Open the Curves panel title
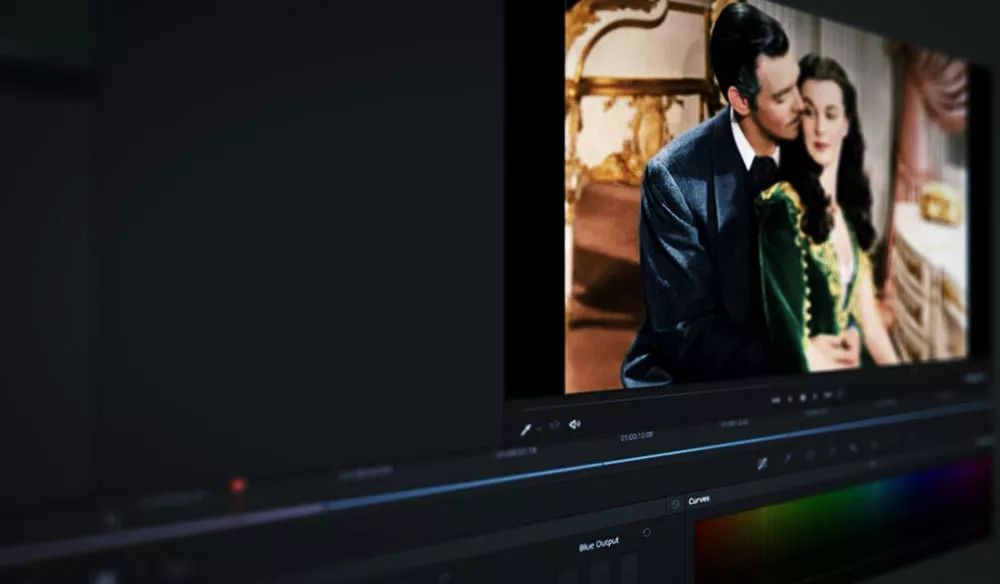 pos(699,500)
